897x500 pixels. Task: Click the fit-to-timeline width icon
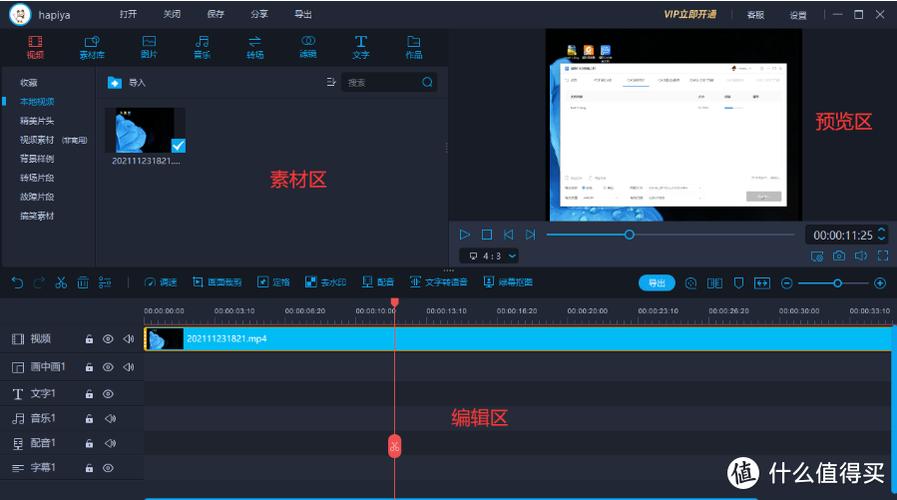pyautogui.click(x=762, y=283)
